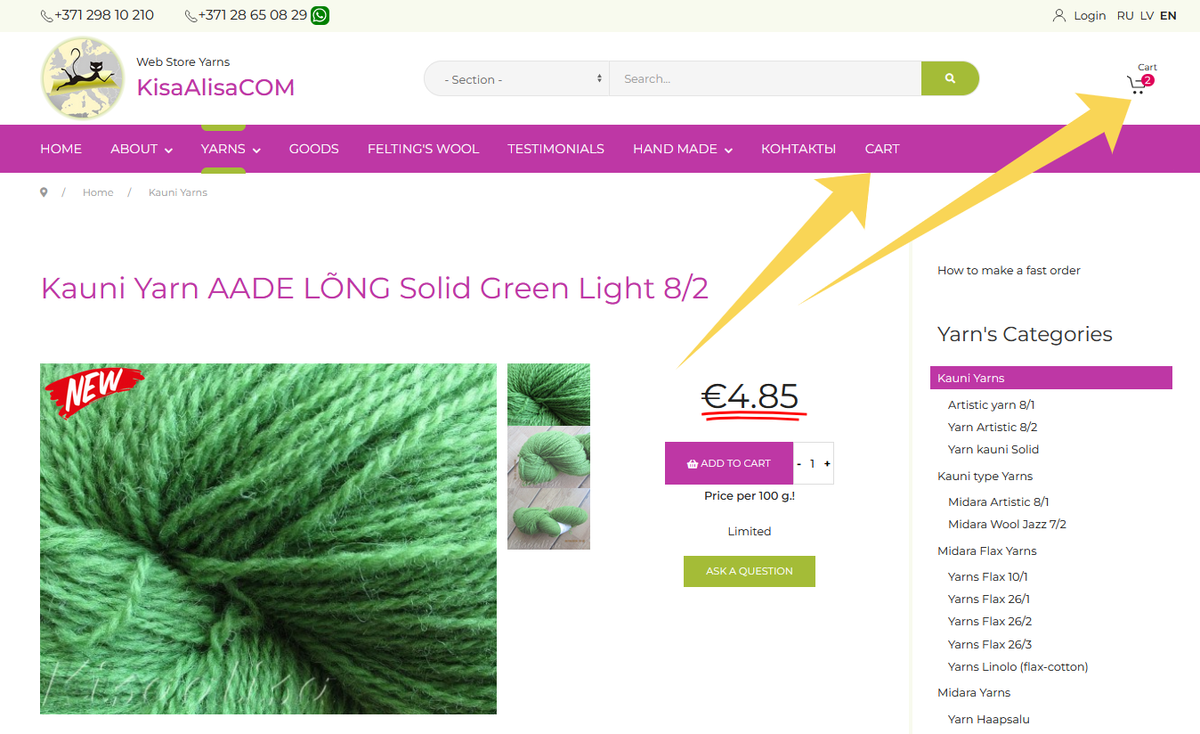The width and height of the screenshot is (1200, 734).
Task: Expand the HAND MADE menu dropdown
Action: coord(683,149)
